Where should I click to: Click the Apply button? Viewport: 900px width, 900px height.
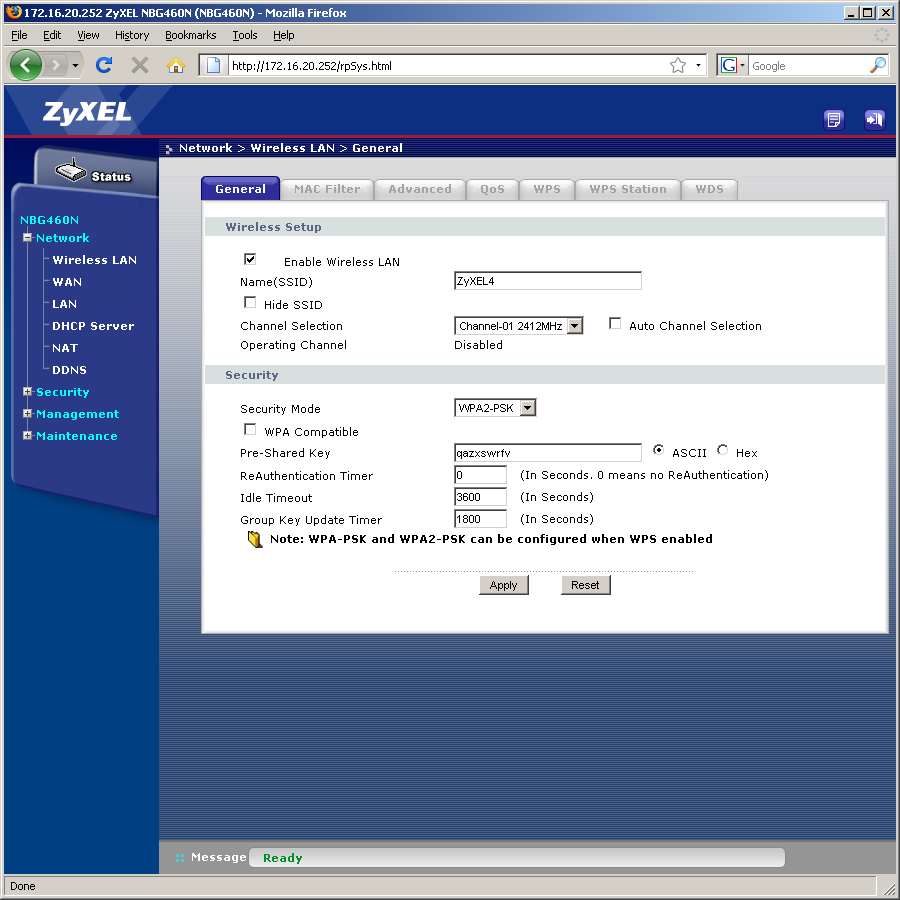point(503,585)
